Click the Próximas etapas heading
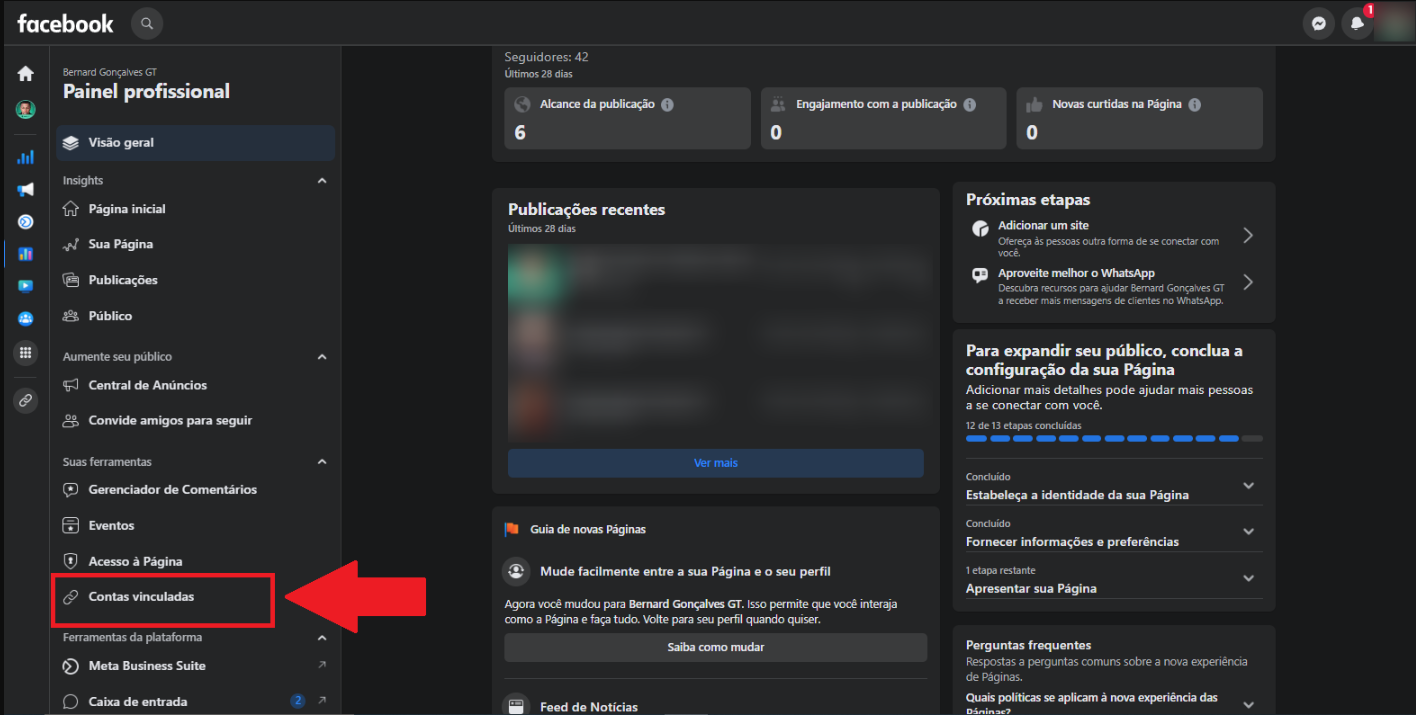This screenshot has height=715, width=1416. 1028,200
